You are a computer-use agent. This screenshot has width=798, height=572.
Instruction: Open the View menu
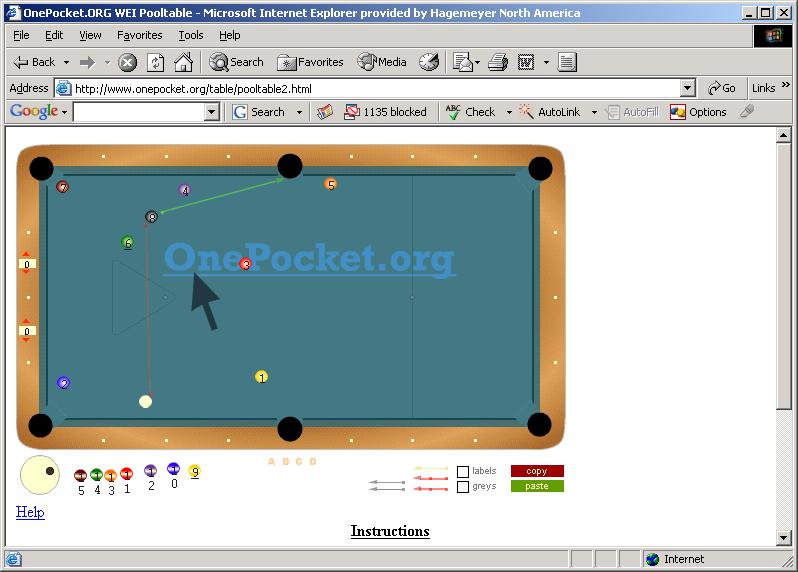point(90,35)
